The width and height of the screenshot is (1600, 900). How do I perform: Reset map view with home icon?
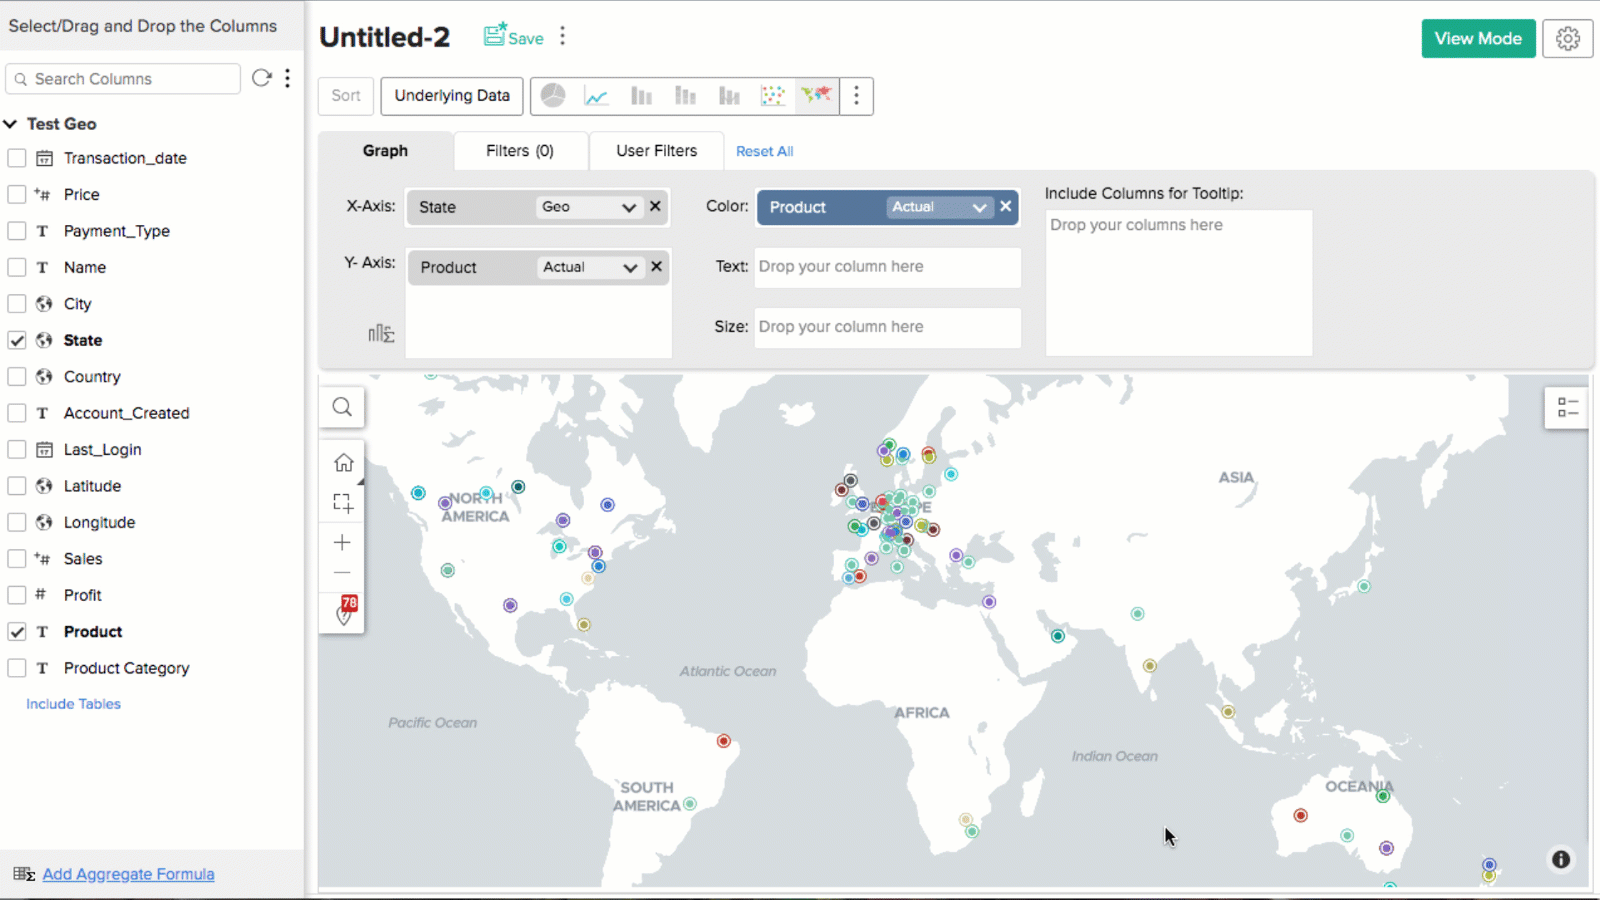pyautogui.click(x=343, y=462)
